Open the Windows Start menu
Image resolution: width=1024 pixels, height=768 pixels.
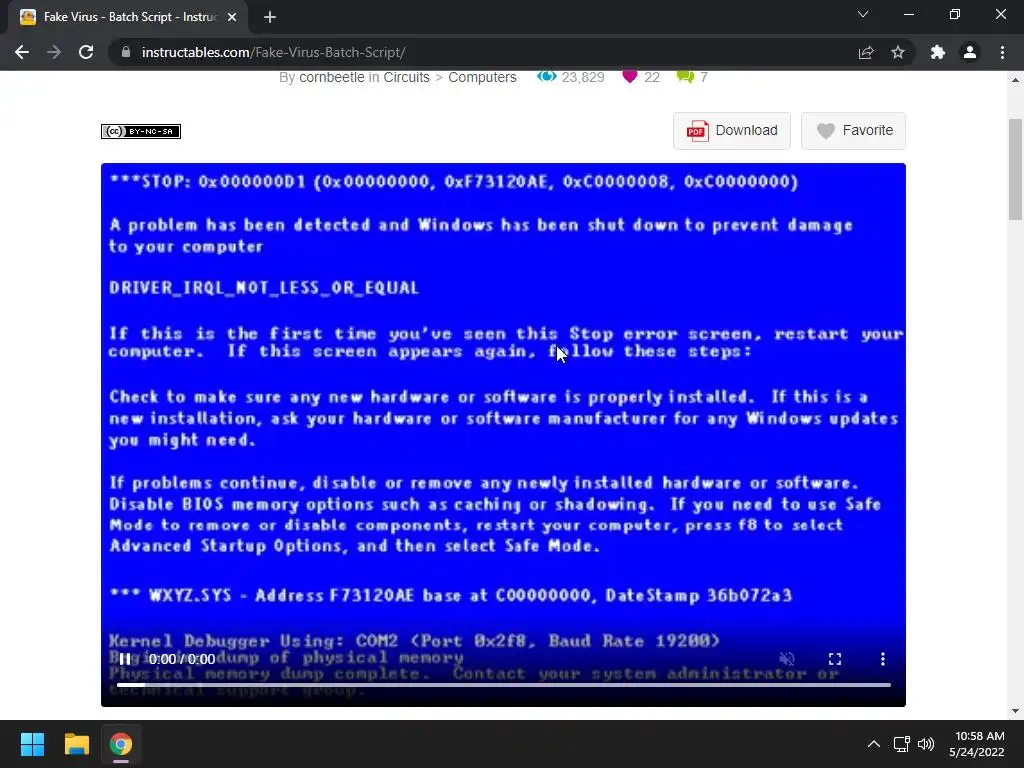[x=32, y=744]
